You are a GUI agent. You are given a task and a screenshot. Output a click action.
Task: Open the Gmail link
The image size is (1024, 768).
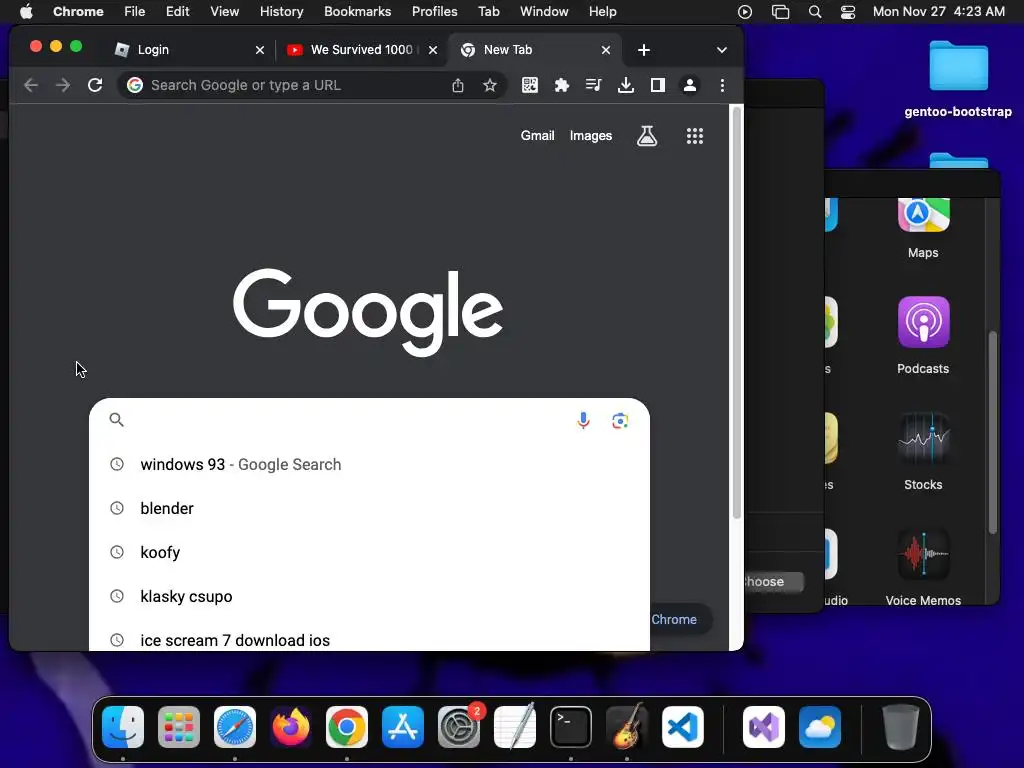pos(537,136)
